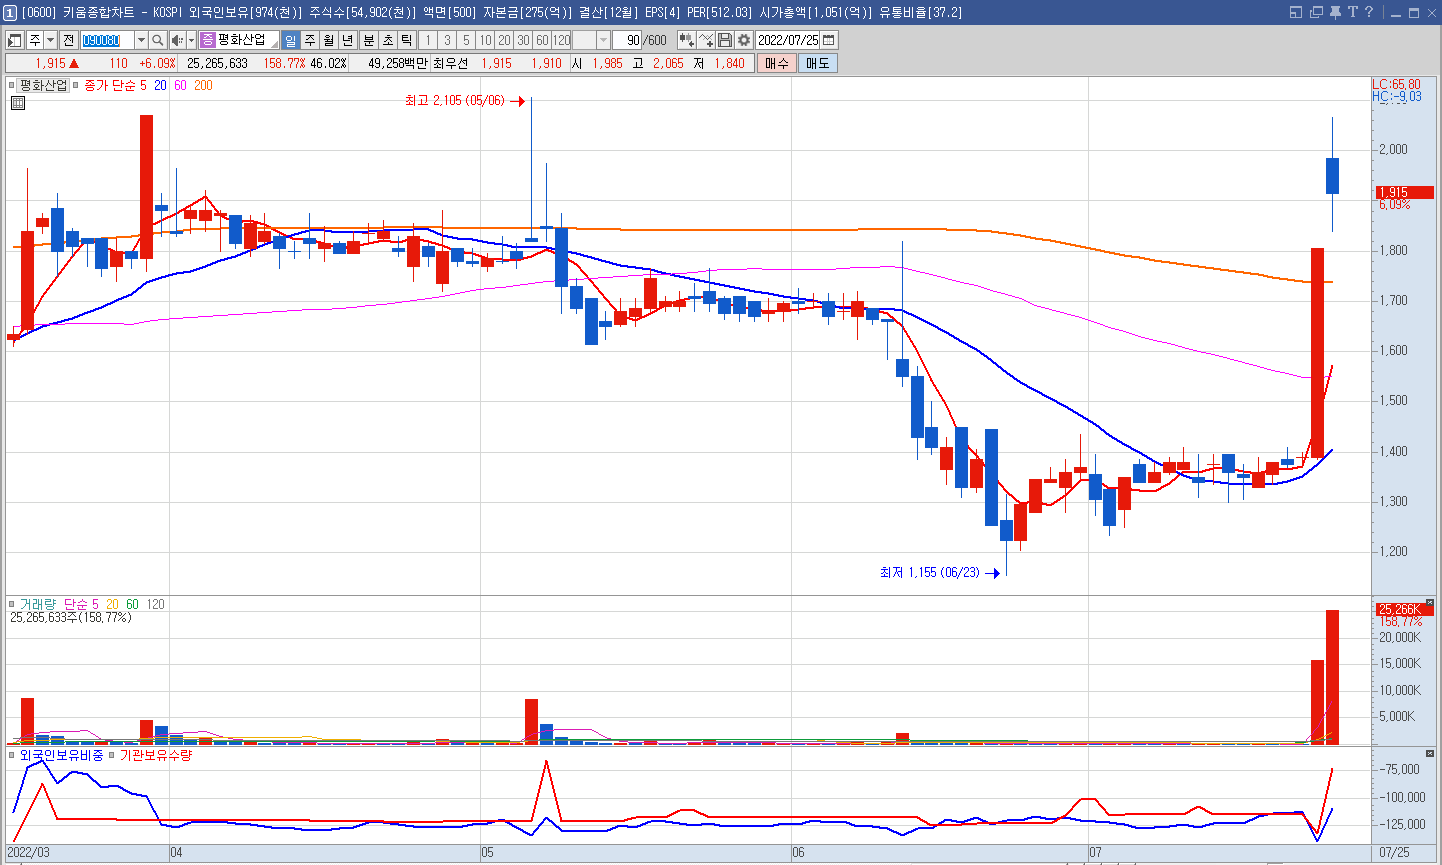The width and height of the screenshot is (1442, 865).
Task: Click the 전 button beside stock code
Action: (x=68, y=40)
